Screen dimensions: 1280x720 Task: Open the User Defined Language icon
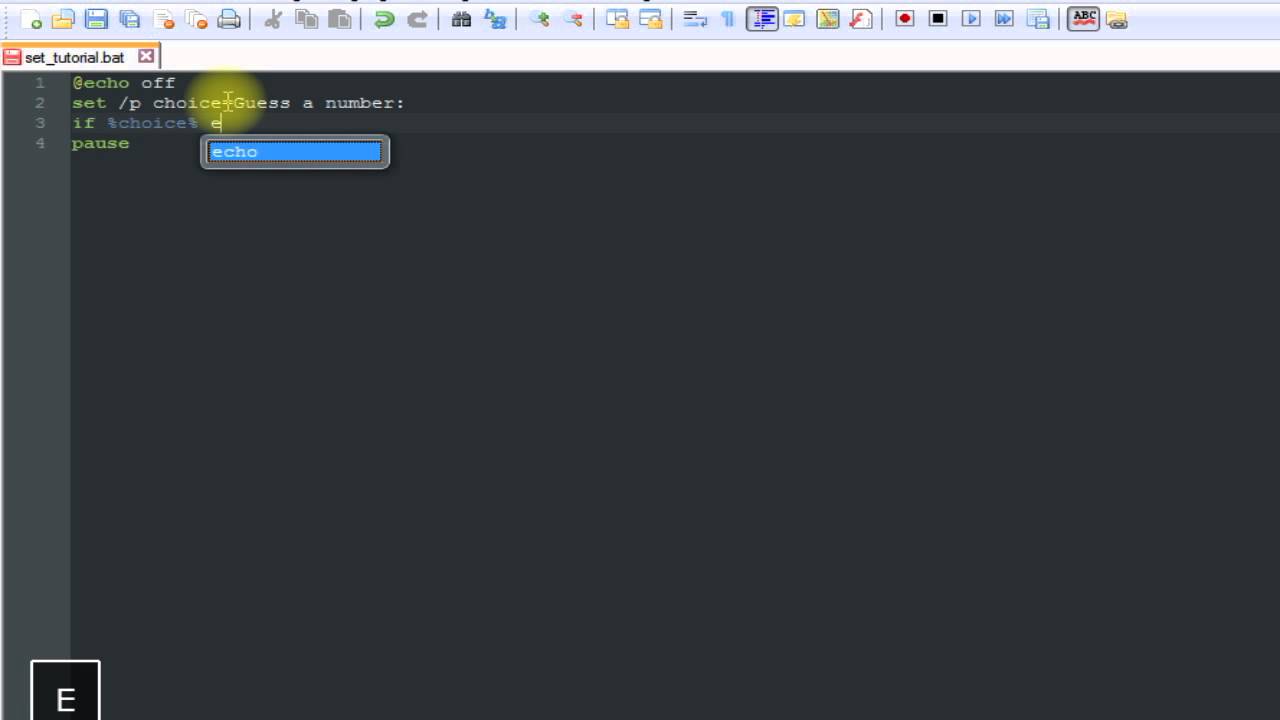795,19
